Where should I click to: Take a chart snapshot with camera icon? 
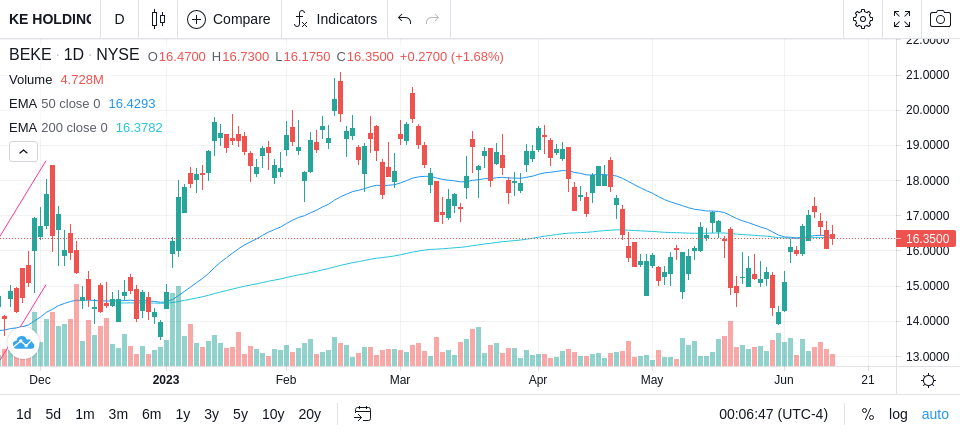point(940,19)
